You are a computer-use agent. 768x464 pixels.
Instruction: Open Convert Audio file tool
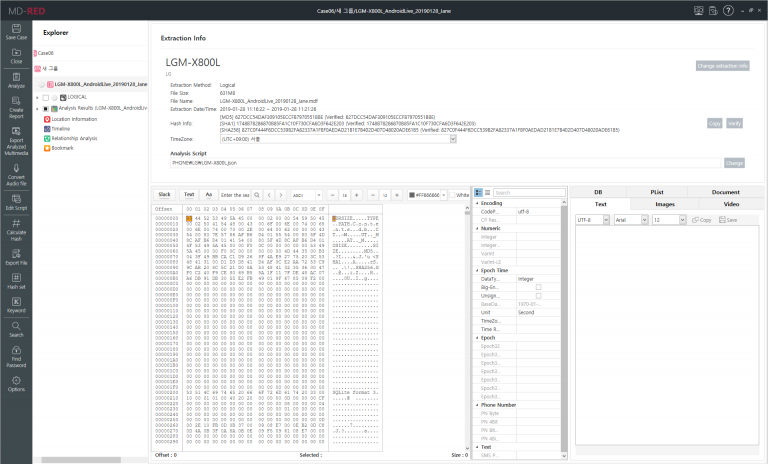(x=16, y=174)
